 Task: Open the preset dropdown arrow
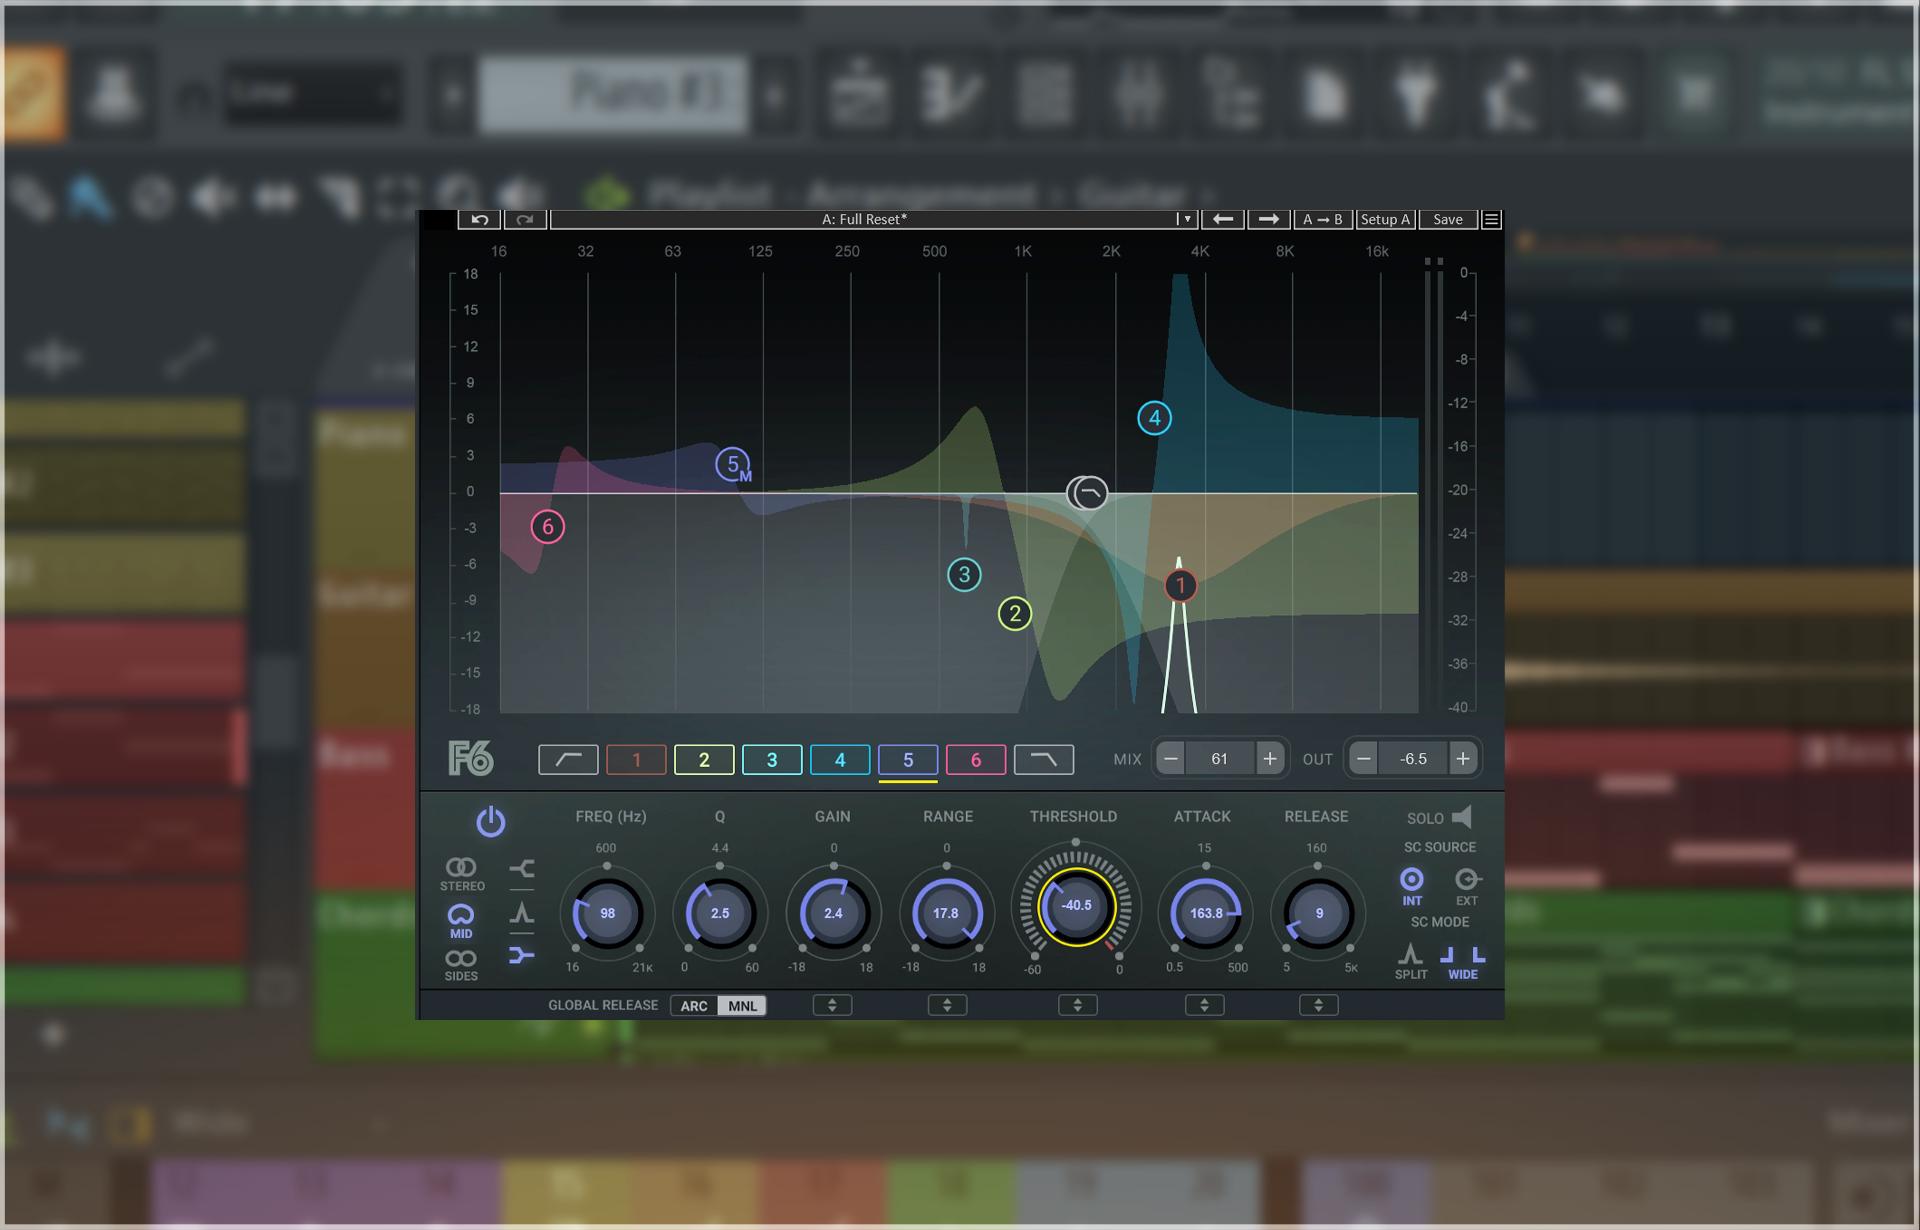(1186, 219)
